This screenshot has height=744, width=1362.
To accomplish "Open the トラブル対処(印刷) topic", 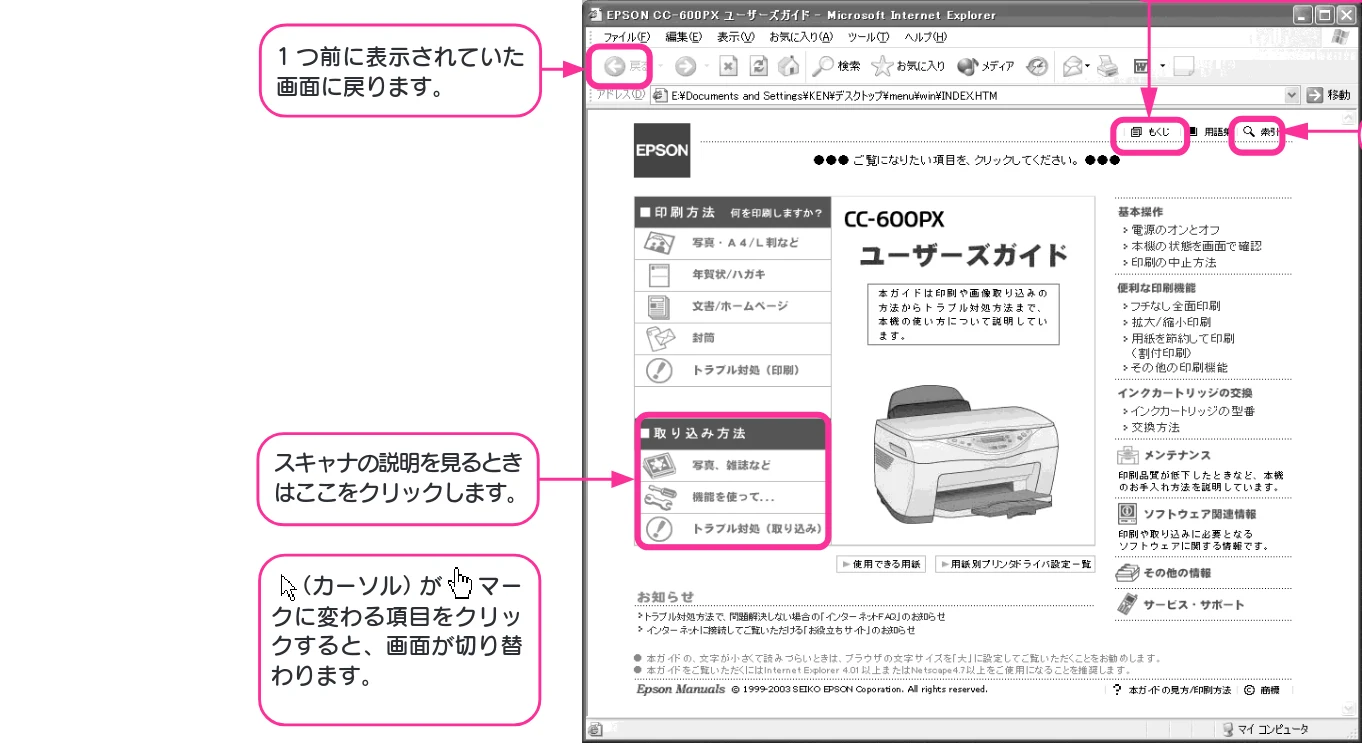I will (732, 370).
